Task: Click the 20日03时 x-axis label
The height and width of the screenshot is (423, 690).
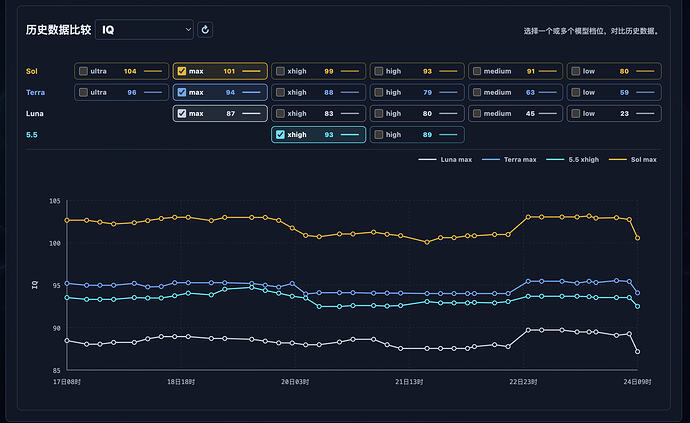Action: 295,382
